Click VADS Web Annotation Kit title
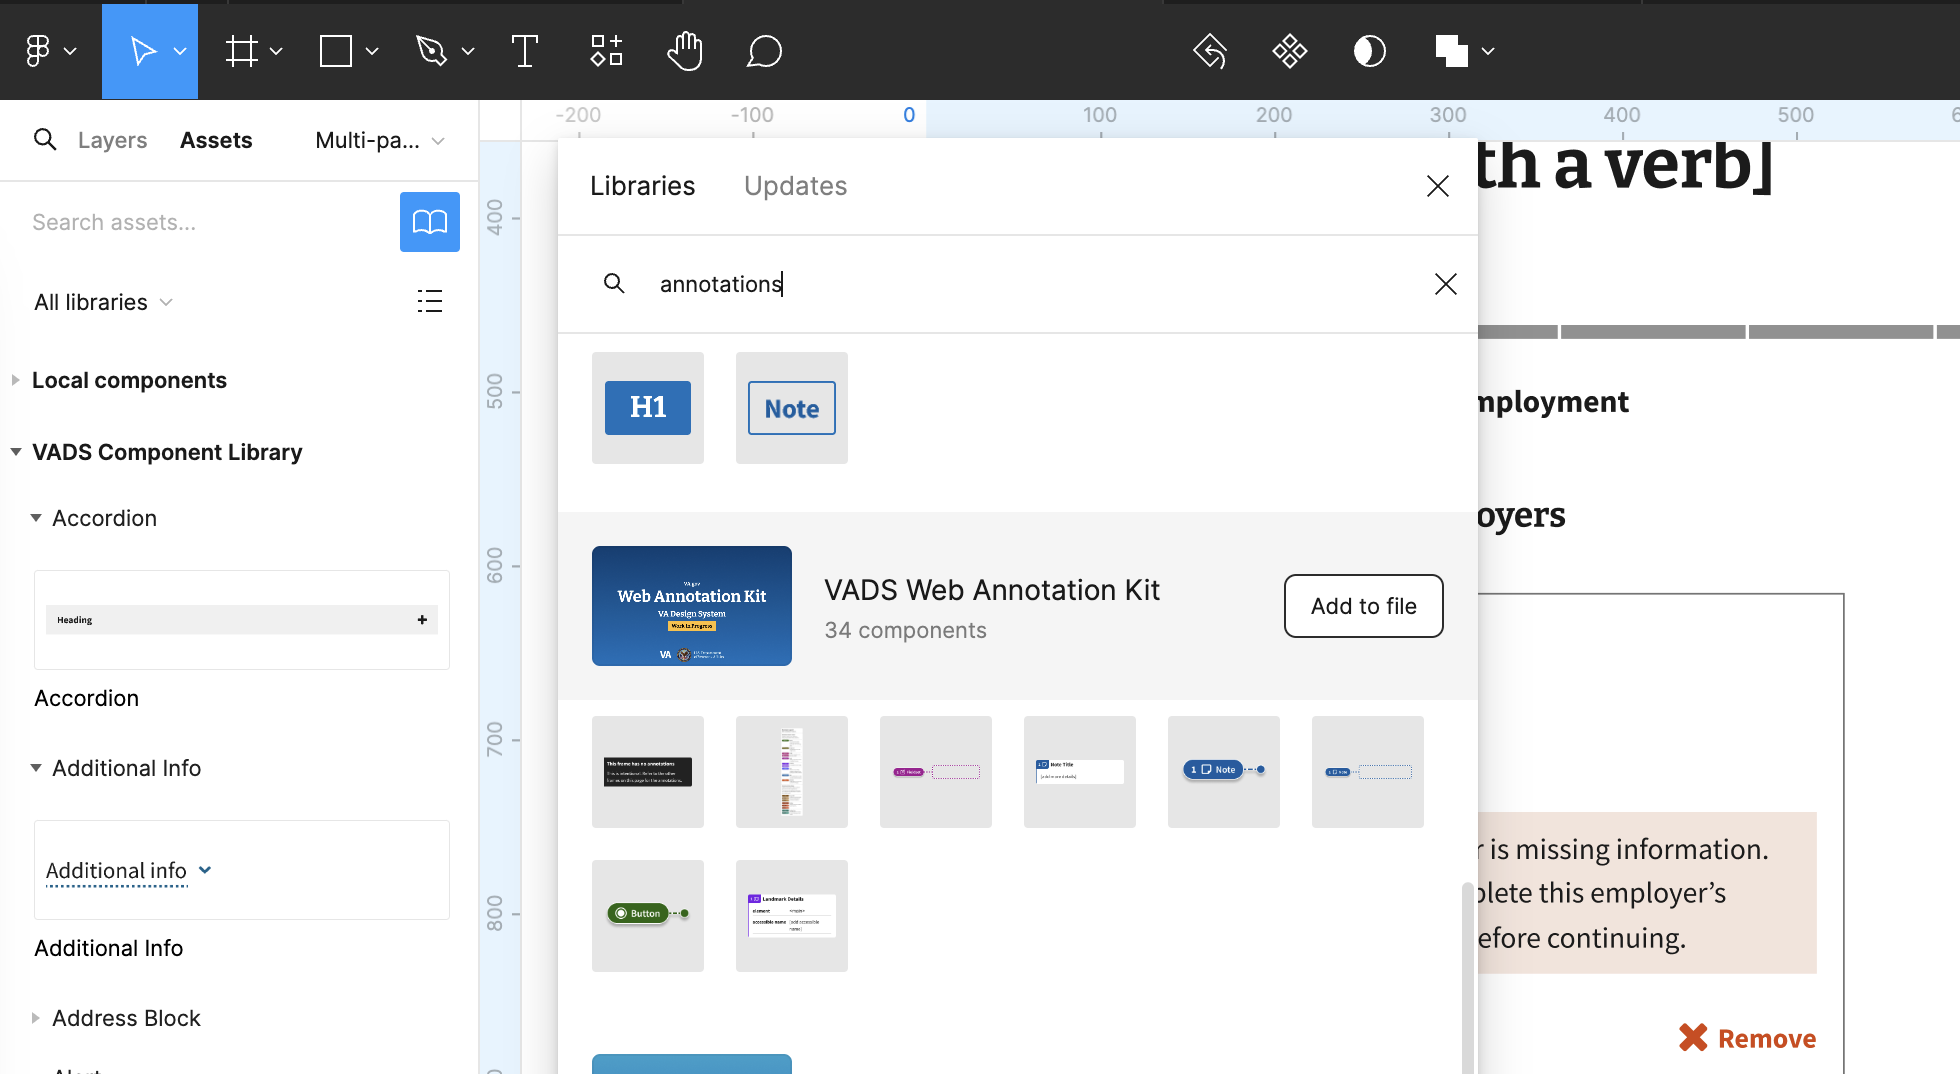Viewport: 1960px width, 1074px height. point(992,590)
